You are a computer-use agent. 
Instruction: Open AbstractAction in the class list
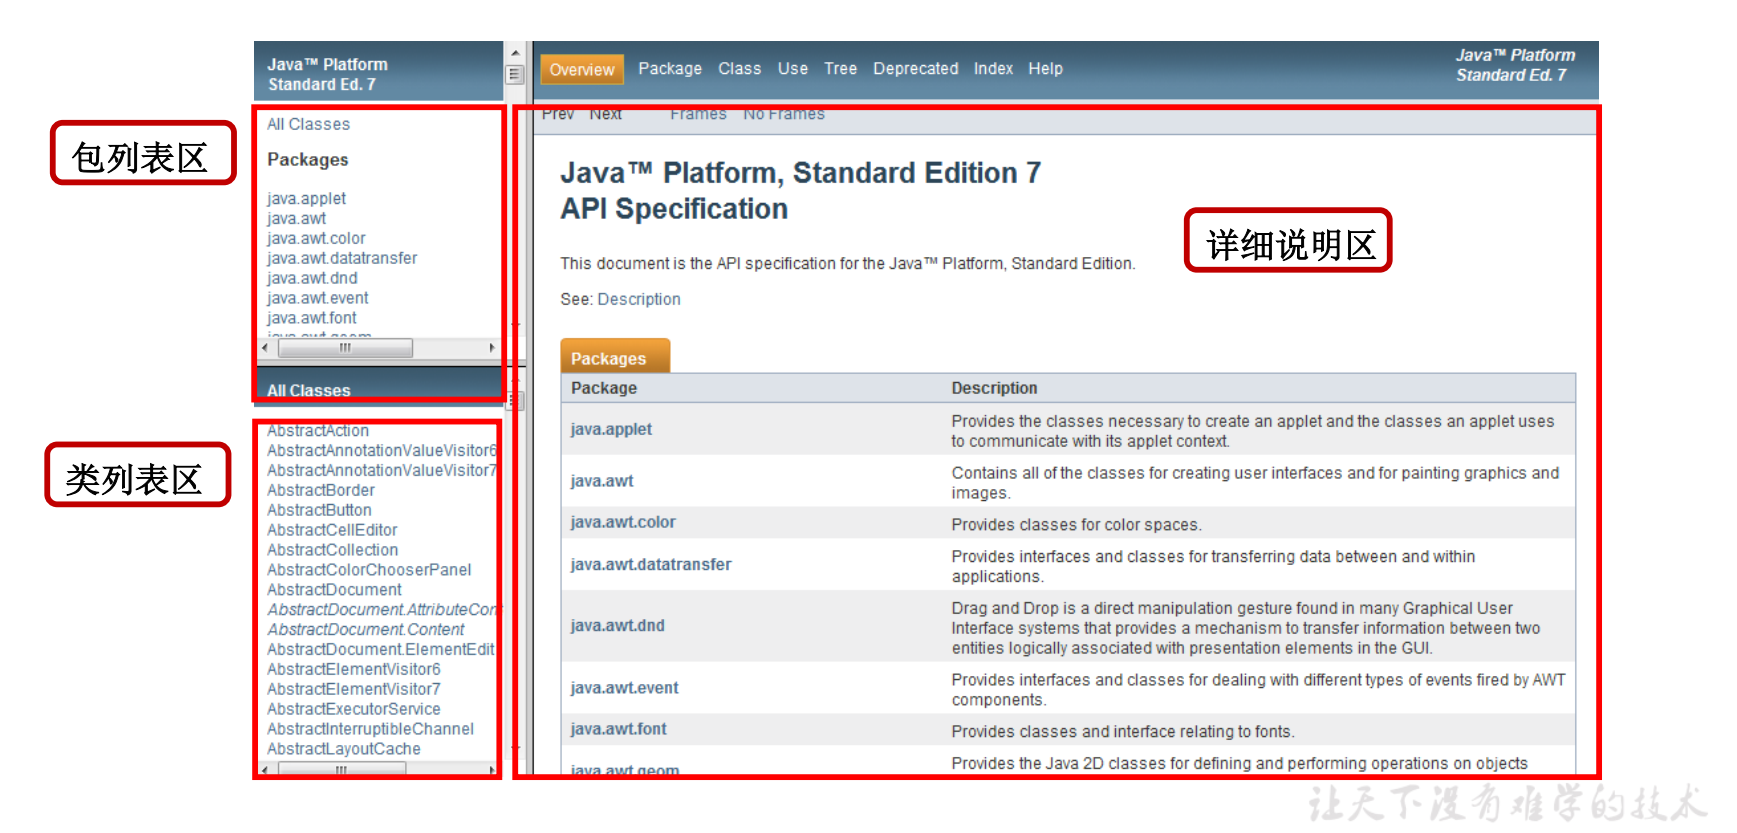pos(318,431)
